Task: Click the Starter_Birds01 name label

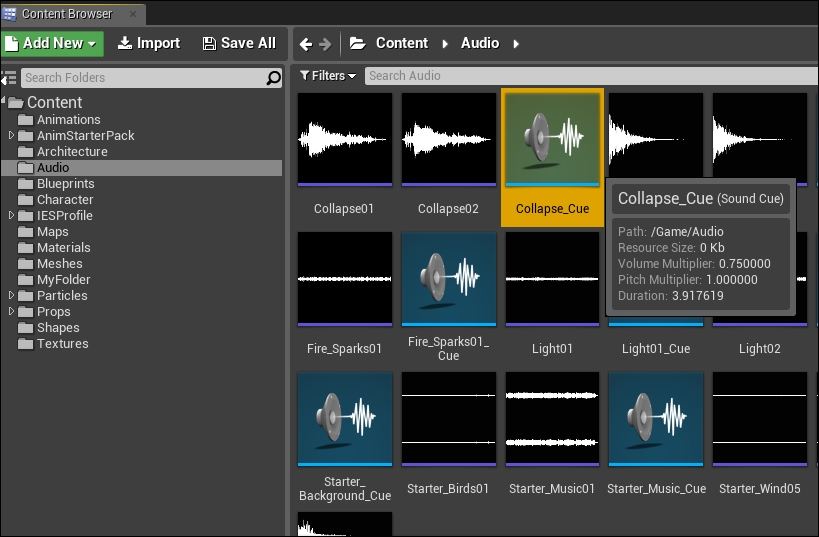Action: [x=448, y=488]
